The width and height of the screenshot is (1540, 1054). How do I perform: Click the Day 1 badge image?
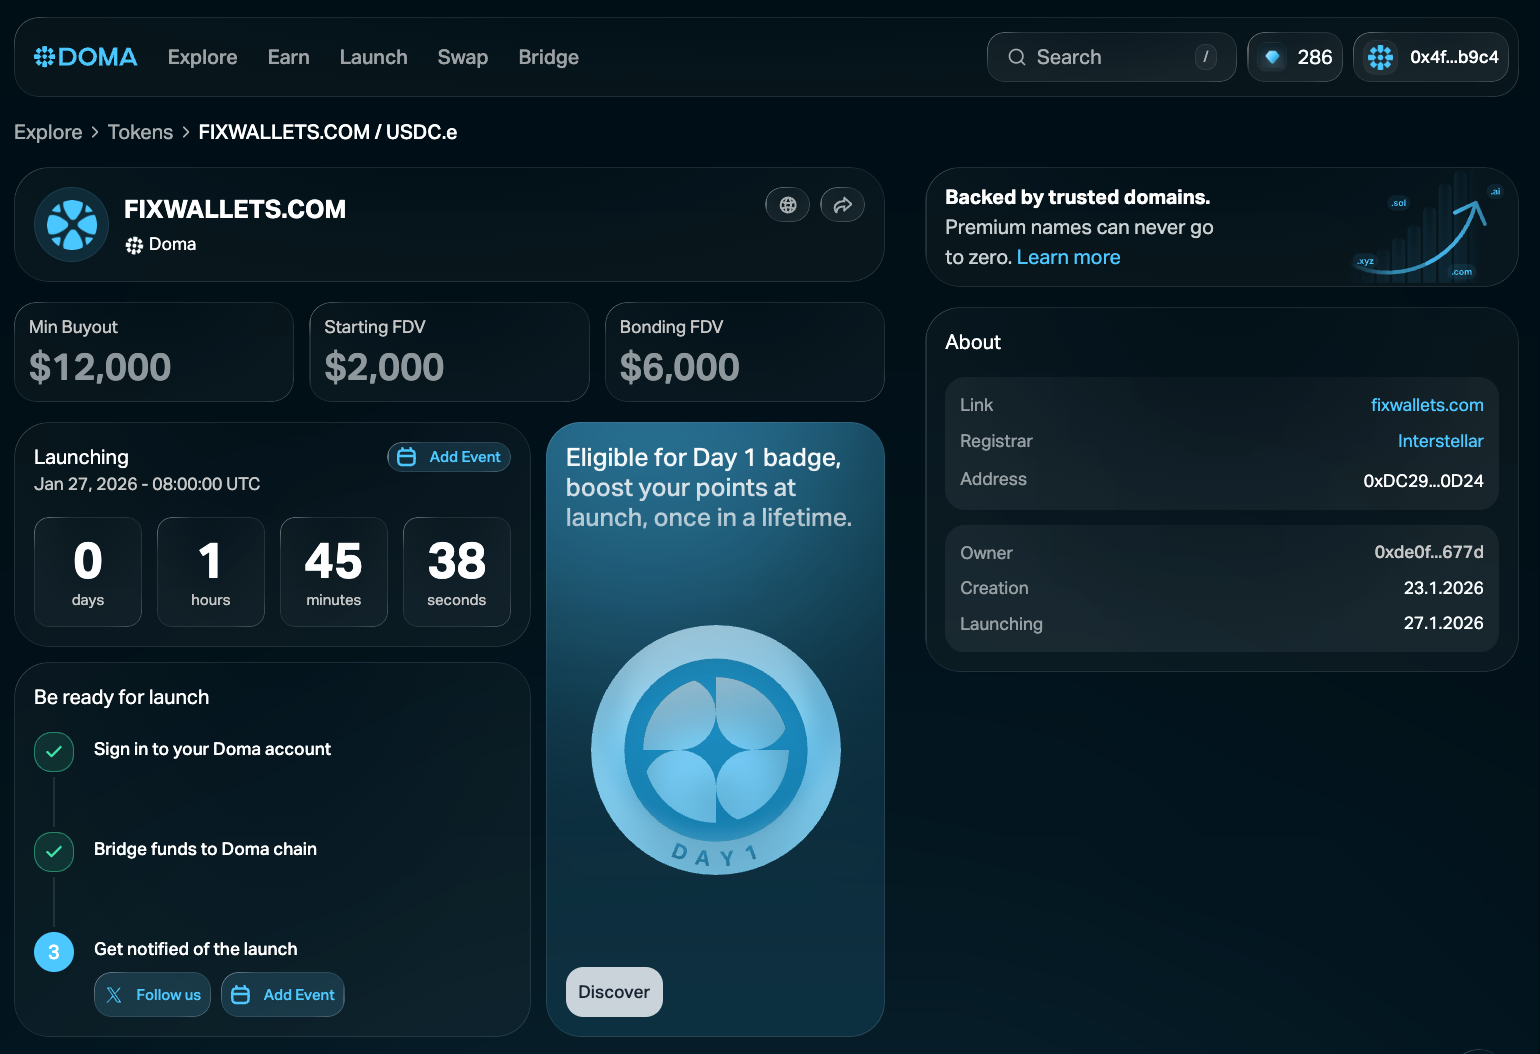(716, 750)
